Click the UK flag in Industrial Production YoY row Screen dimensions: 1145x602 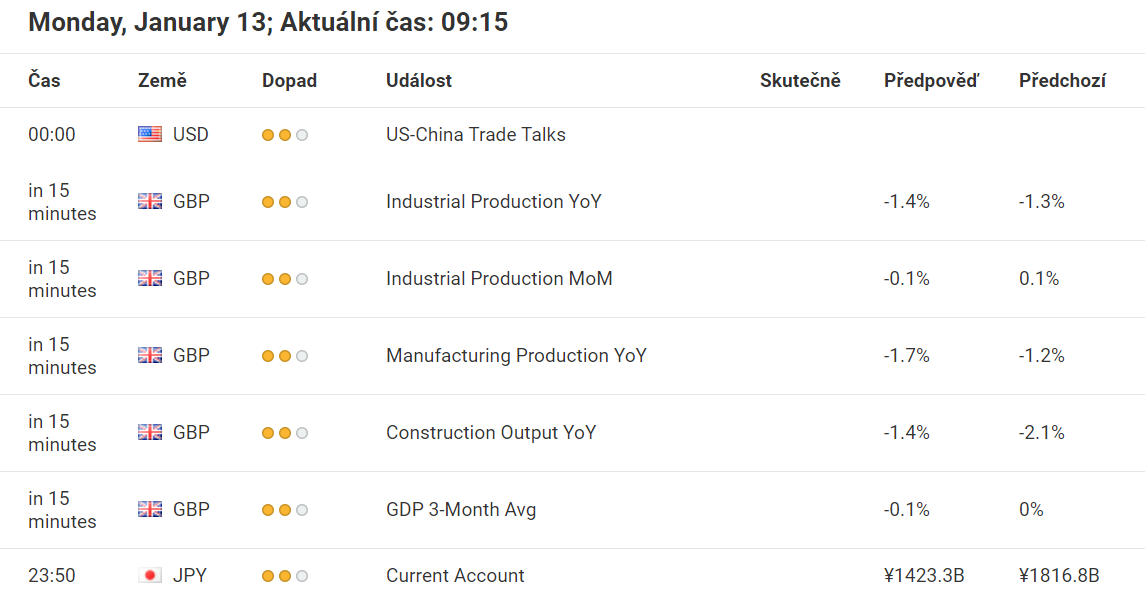coord(150,202)
